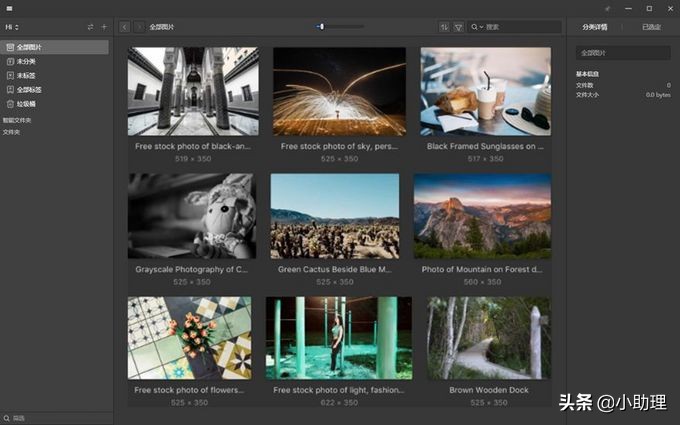
Task: Click the 未标签 sidebar entry
Action: click(x=26, y=75)
